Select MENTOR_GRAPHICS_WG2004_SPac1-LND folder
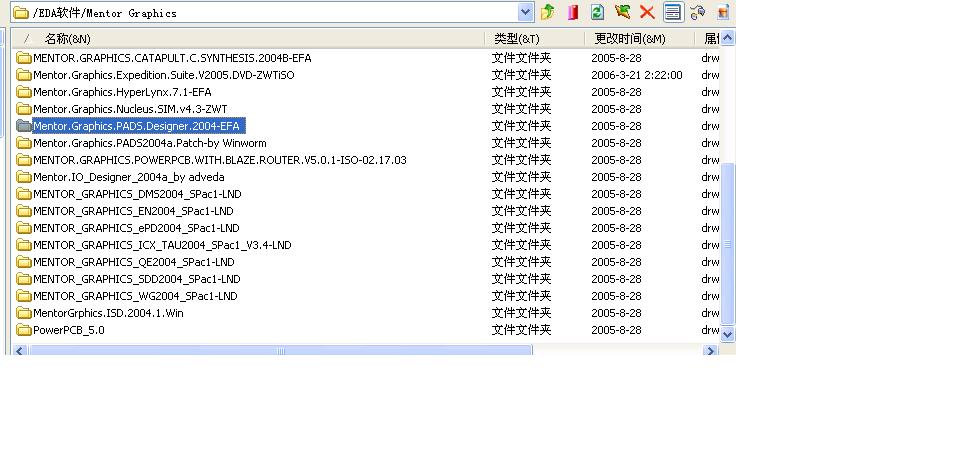The image size is (962, 471). pyautogui.click(x=135, y=296)
